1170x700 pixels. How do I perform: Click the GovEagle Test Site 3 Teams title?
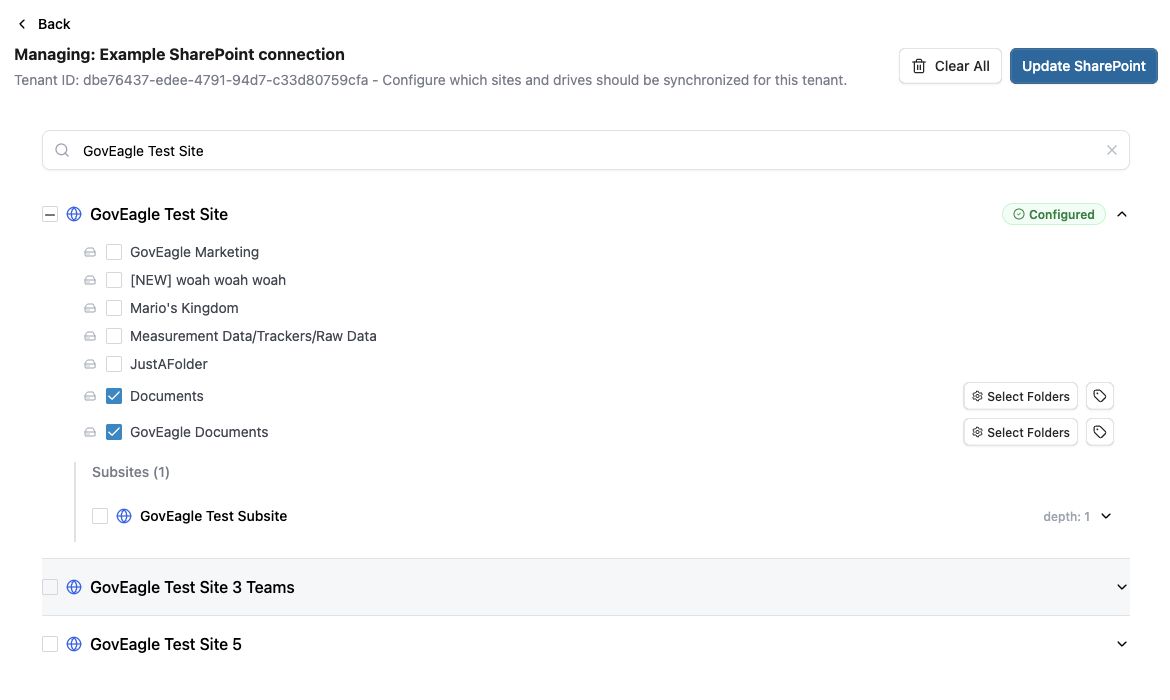[x=192, y=587]
